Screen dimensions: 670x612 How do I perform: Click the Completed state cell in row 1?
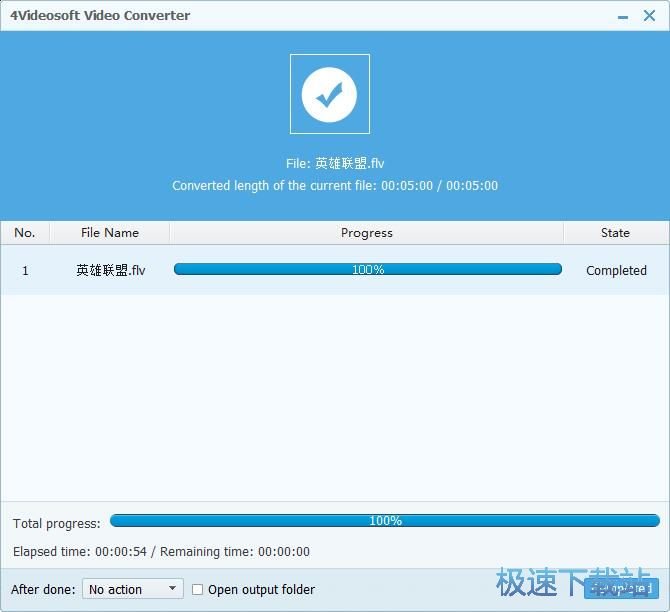click(x=616, y=270)
